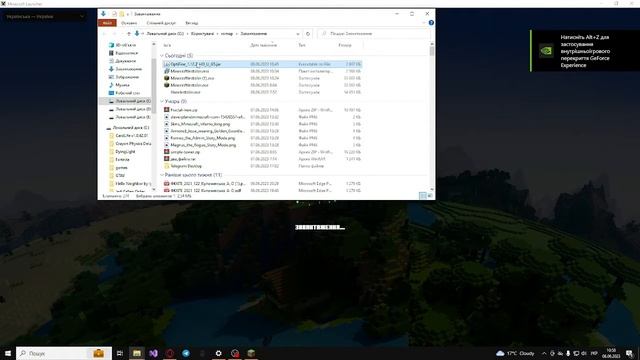This screenshot has width=640, height=360.
Task: Open Task View on the taskbar
Action: point(120,353)
